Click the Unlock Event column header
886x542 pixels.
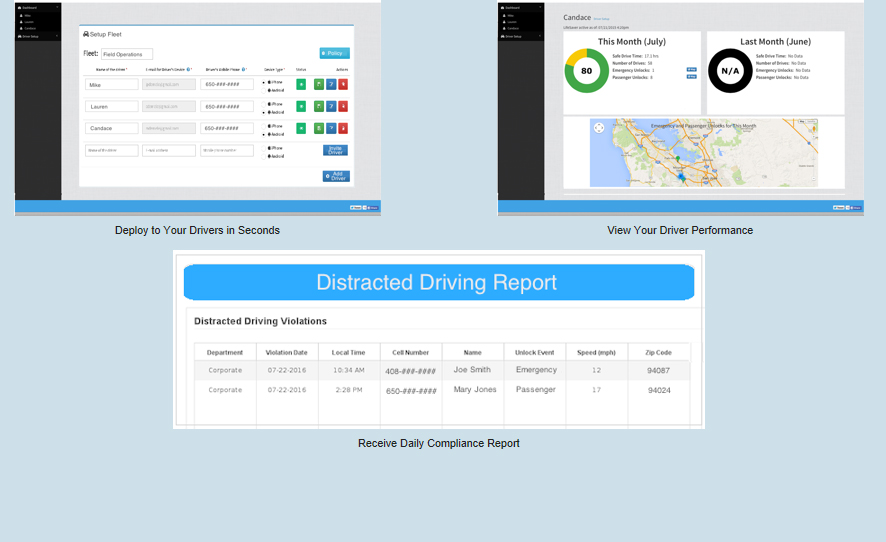pyautogui.click(x=535, y=352)
